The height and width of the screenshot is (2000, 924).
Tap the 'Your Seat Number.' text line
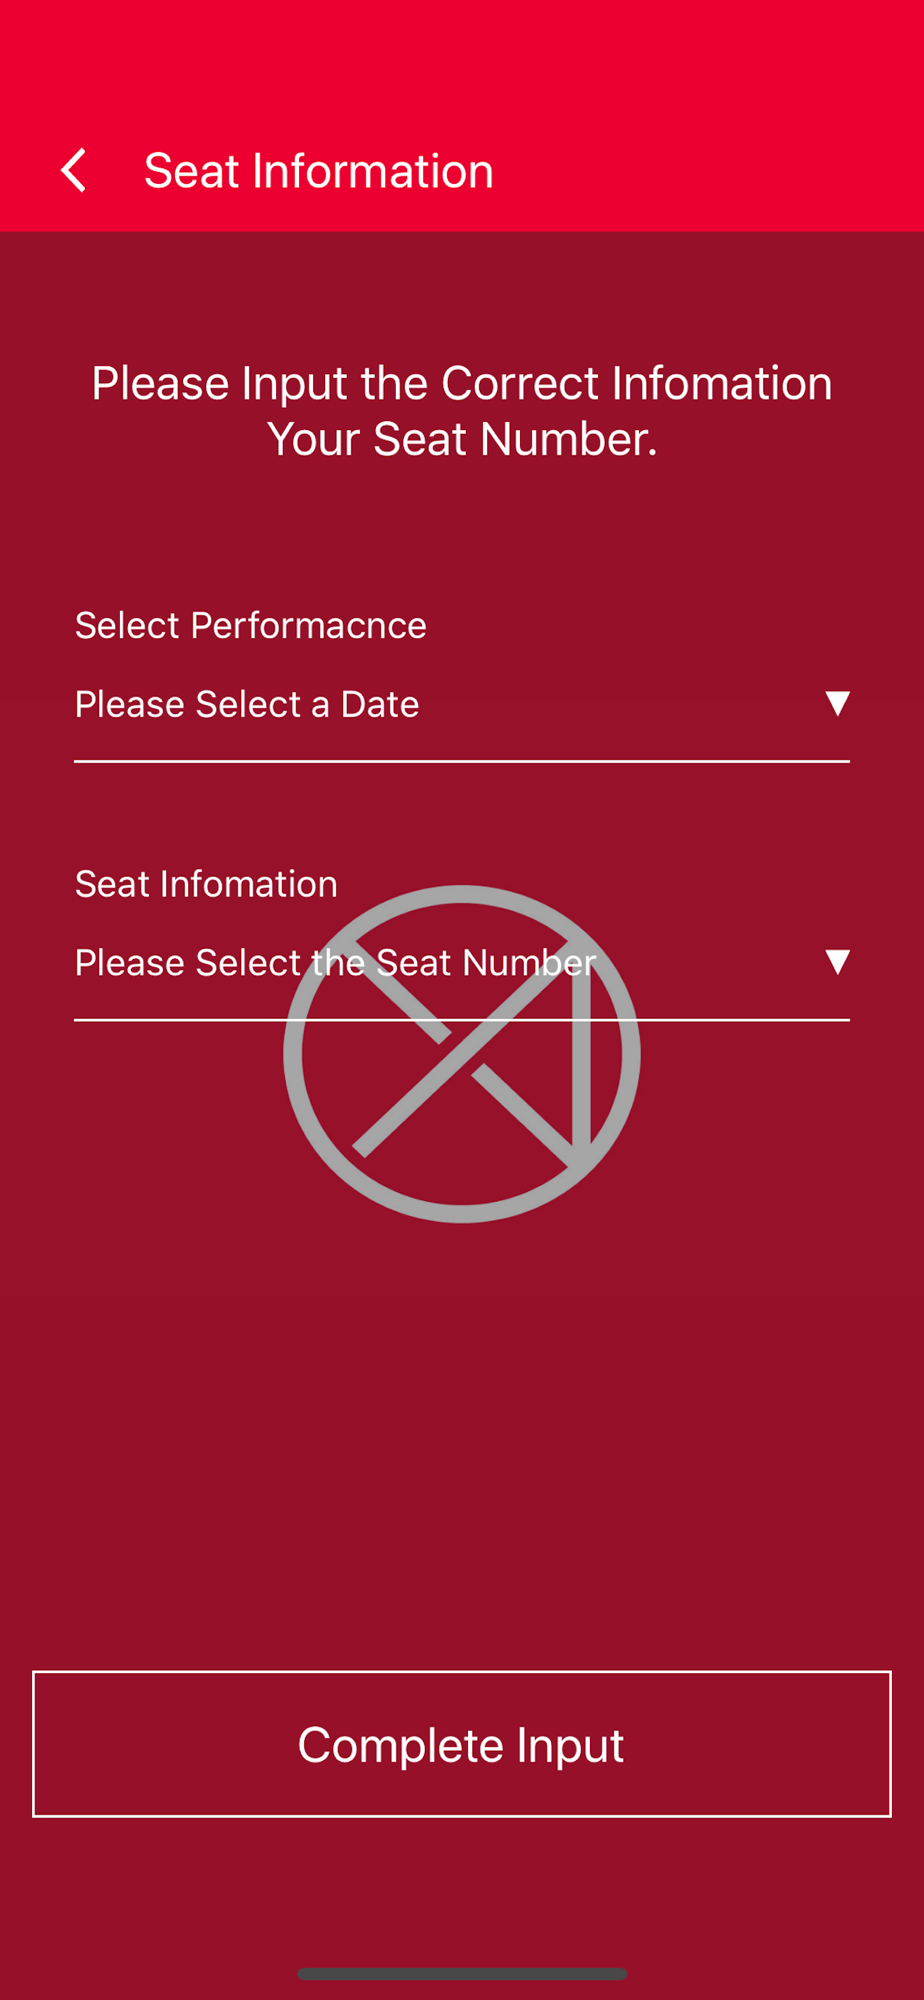pyautogui.click(x=462, y=440)
